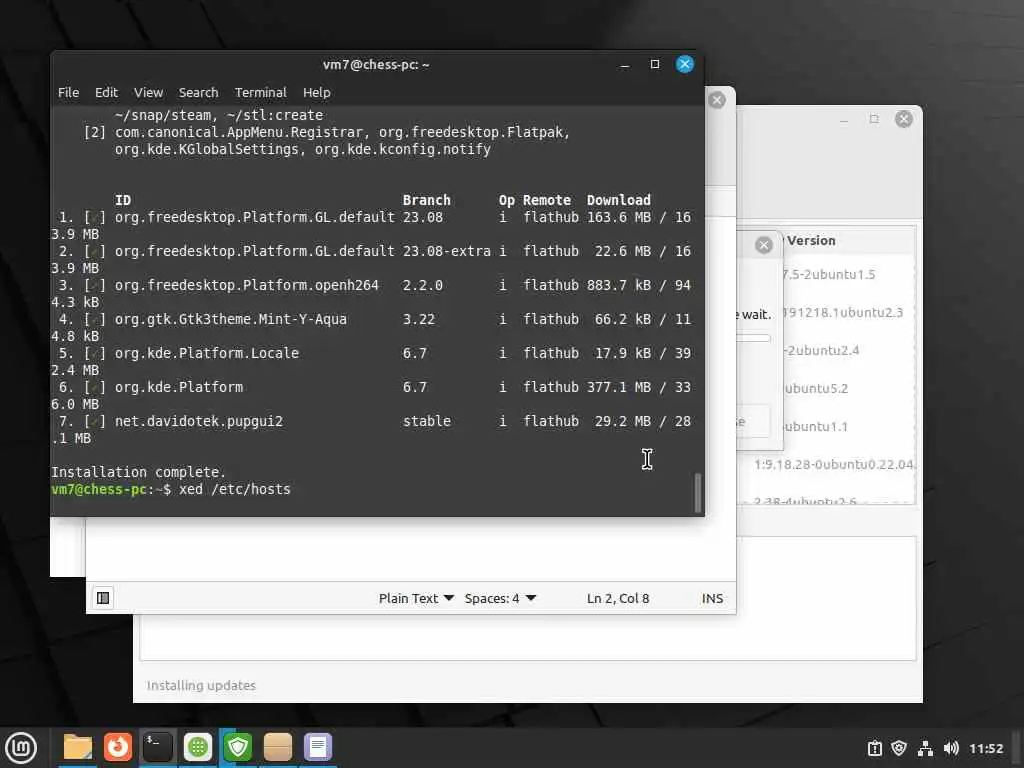
Task: Click org.gtk.Gtk3theme.Mint-Y-Aqua text in terminal
Action: click(231, 319)
